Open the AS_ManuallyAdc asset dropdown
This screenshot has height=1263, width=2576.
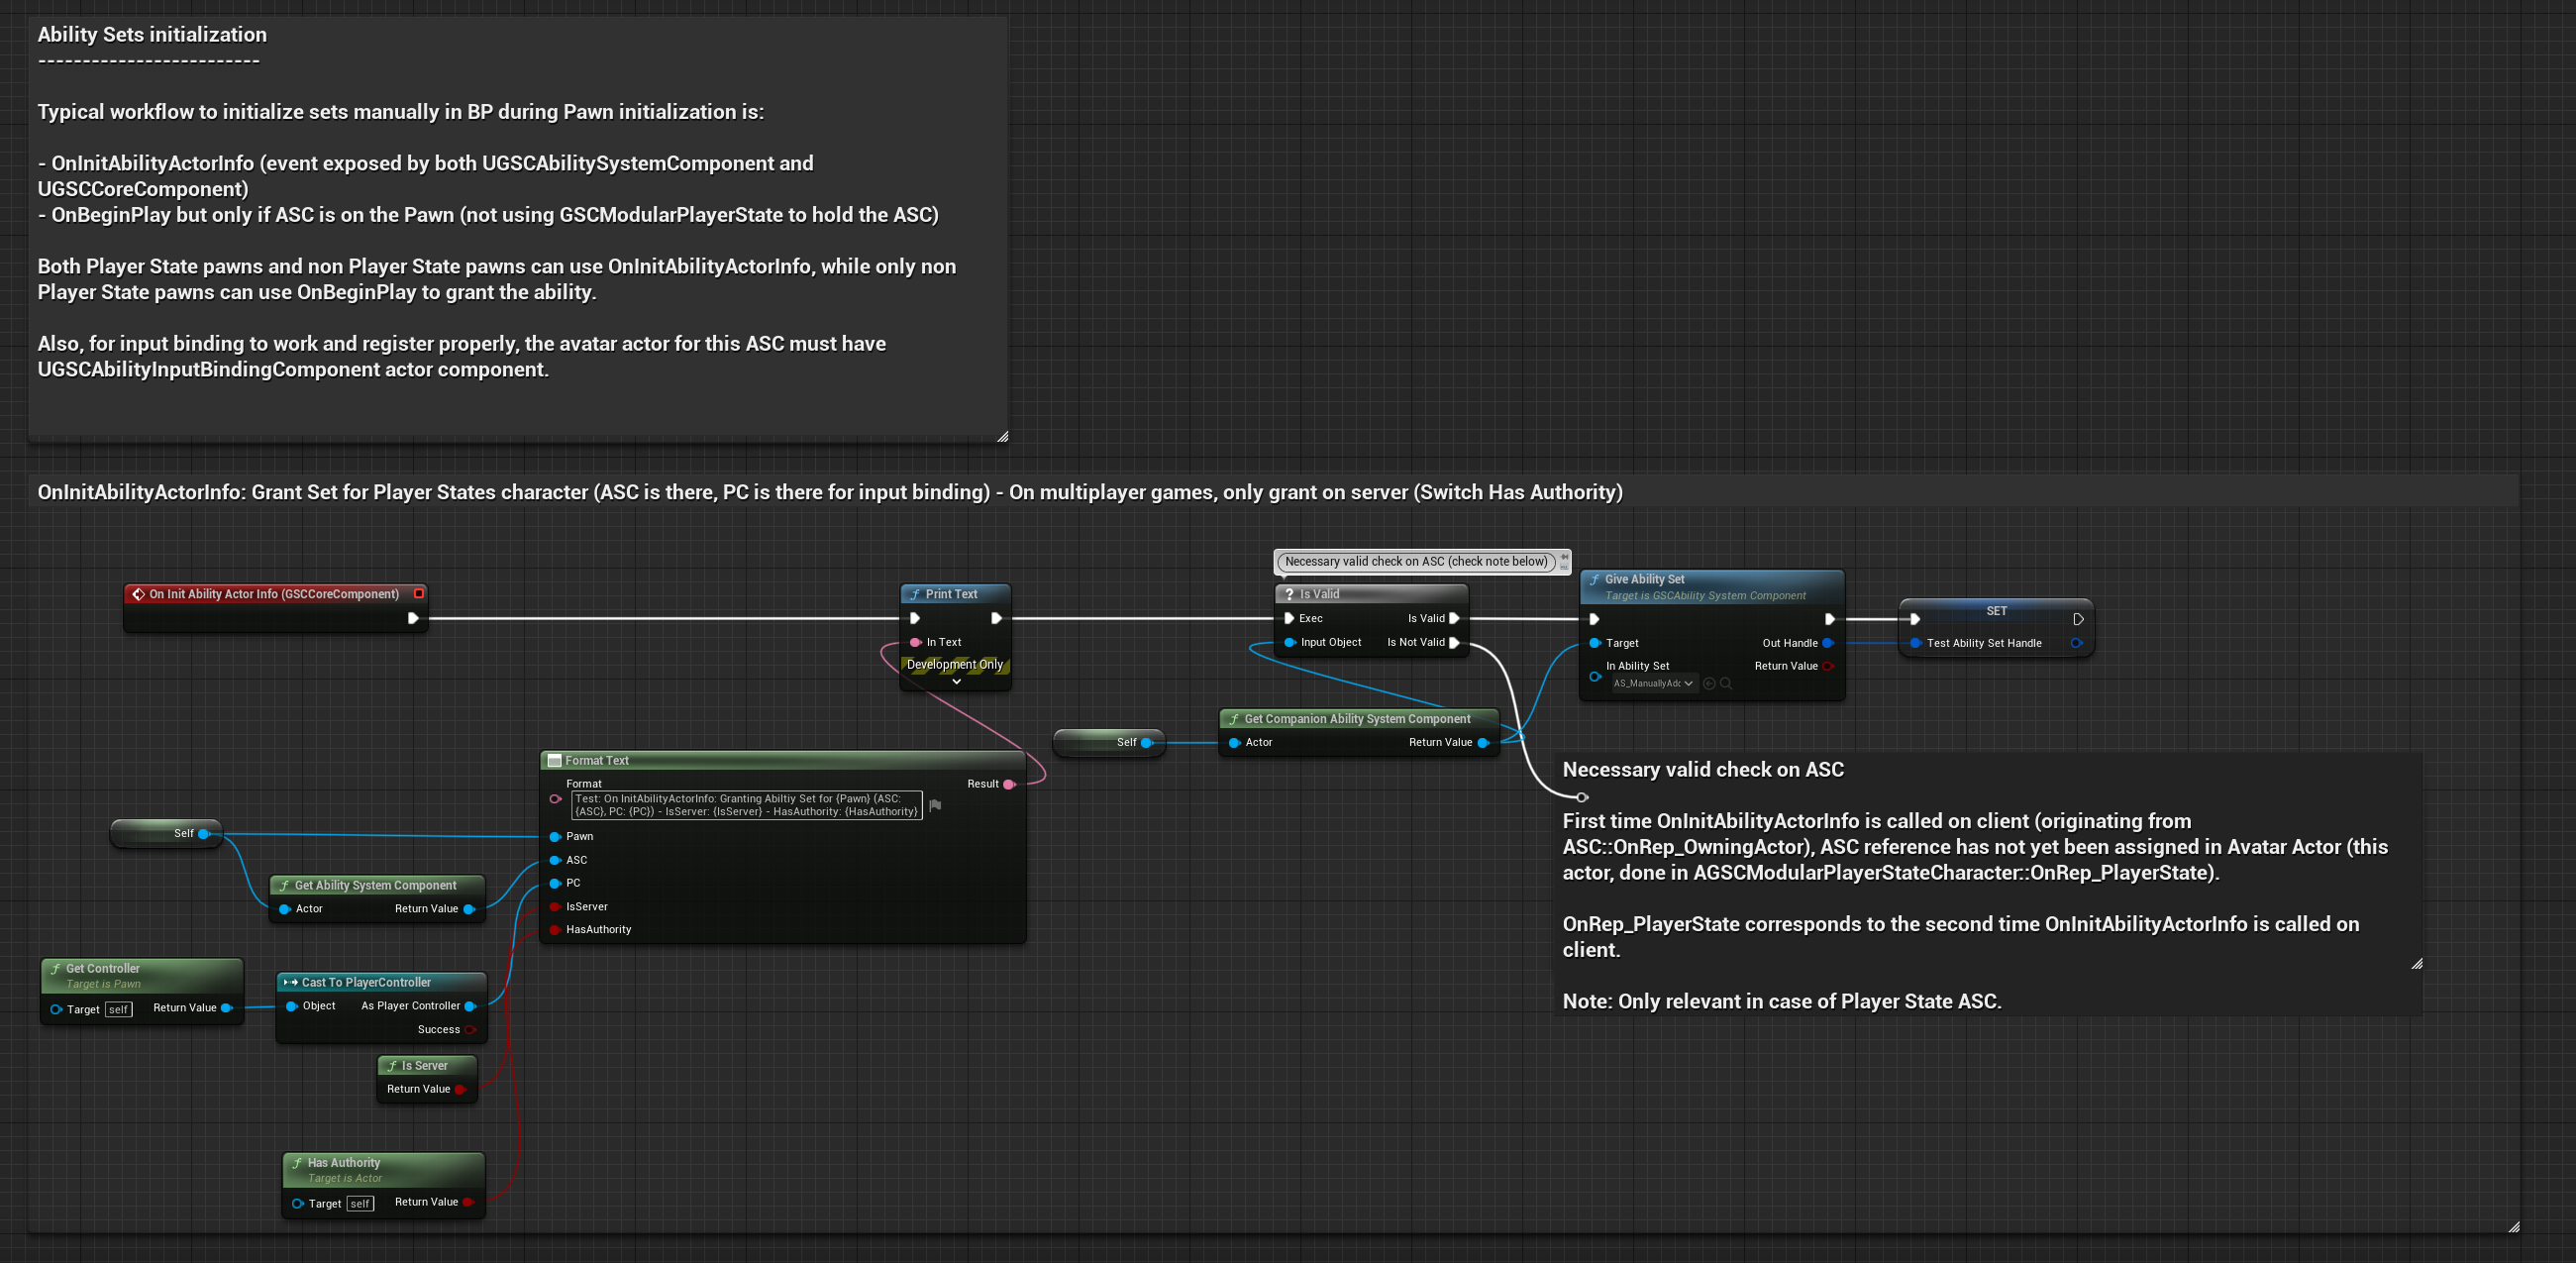click(1654, 684)
